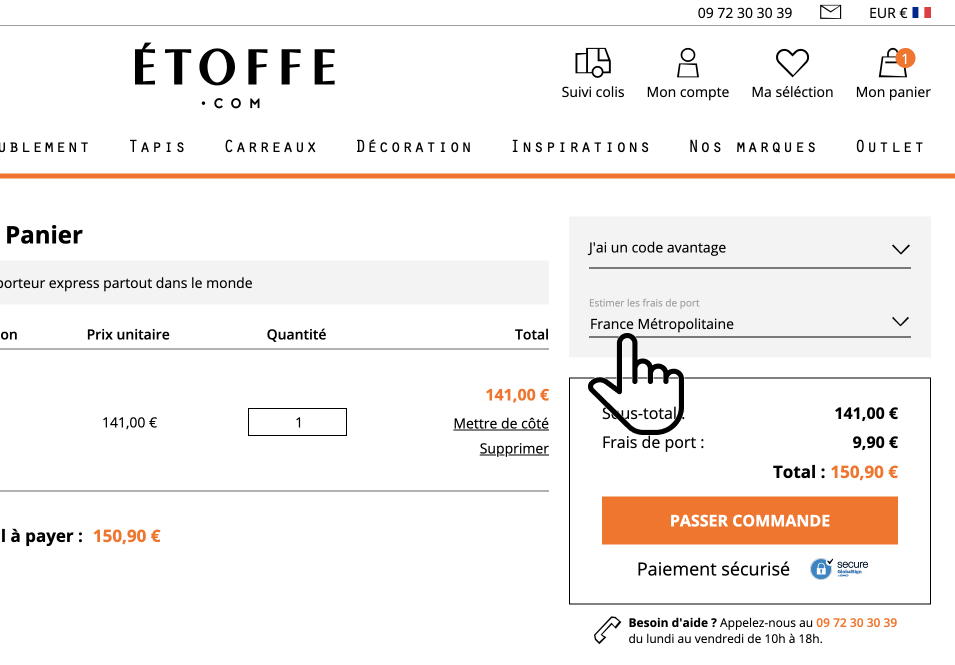The image size is (955, 665).
Task: Open the France Métropolitaine shipping dropdown
Action: pos(749,323)
